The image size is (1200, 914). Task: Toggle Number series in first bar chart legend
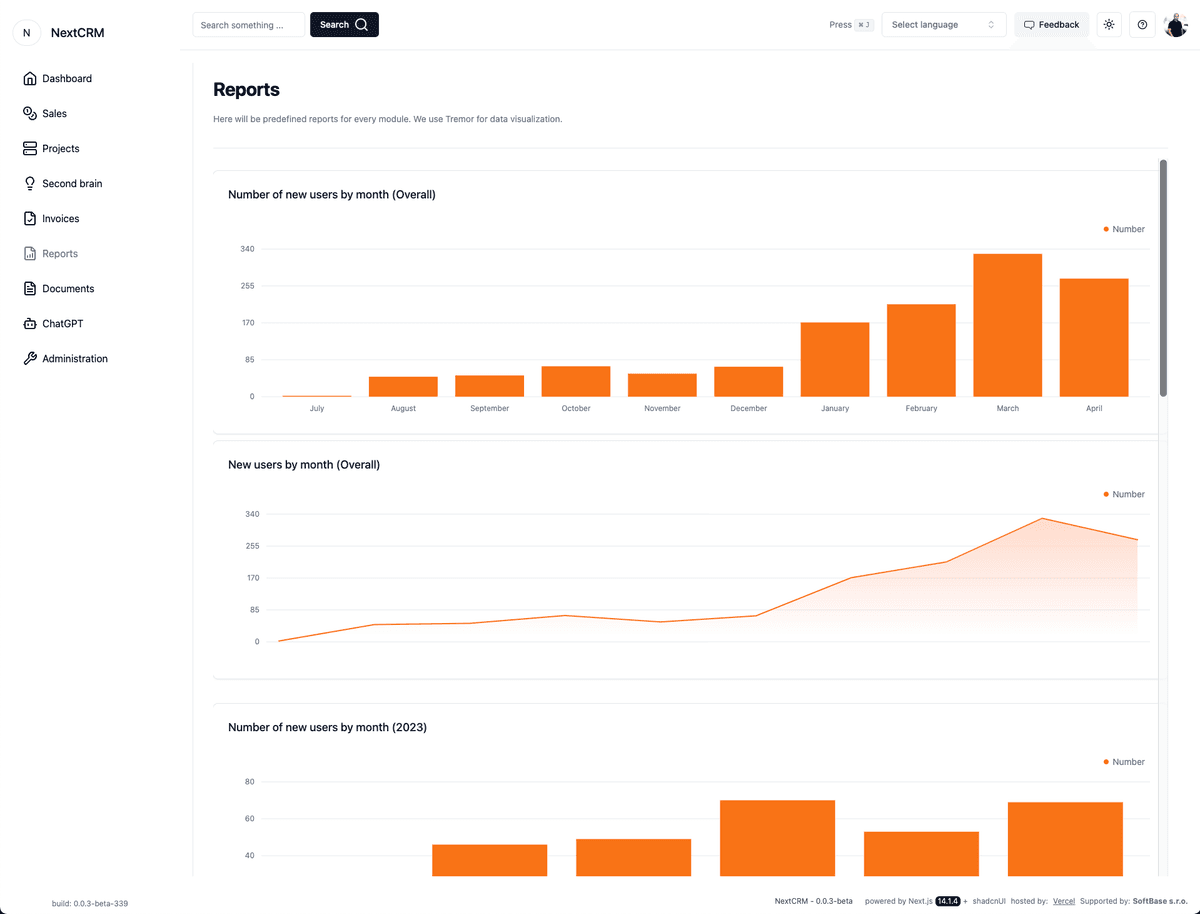point(1124,229)
